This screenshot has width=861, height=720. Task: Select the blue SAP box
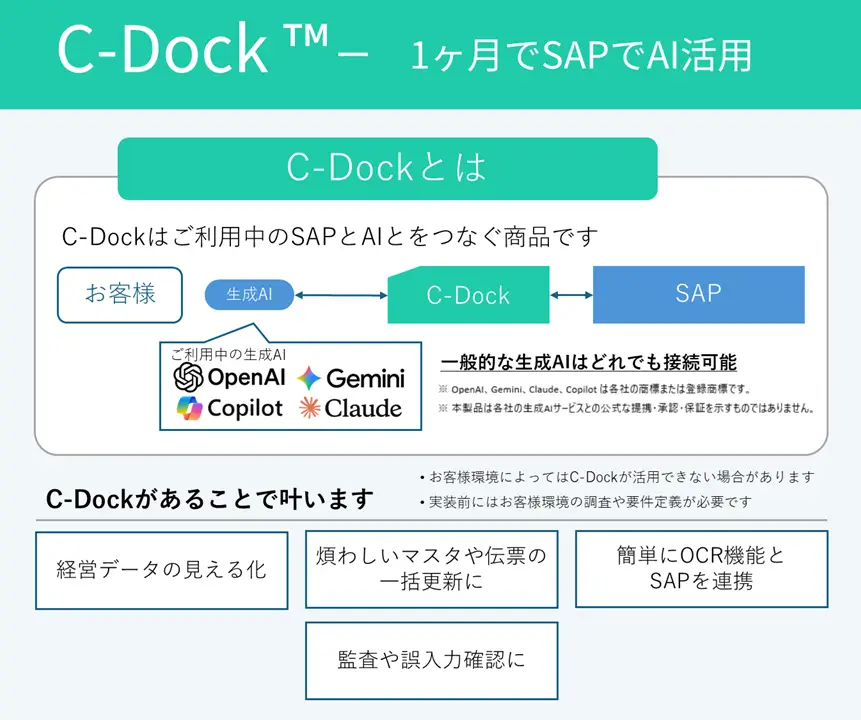coord(698,294)
